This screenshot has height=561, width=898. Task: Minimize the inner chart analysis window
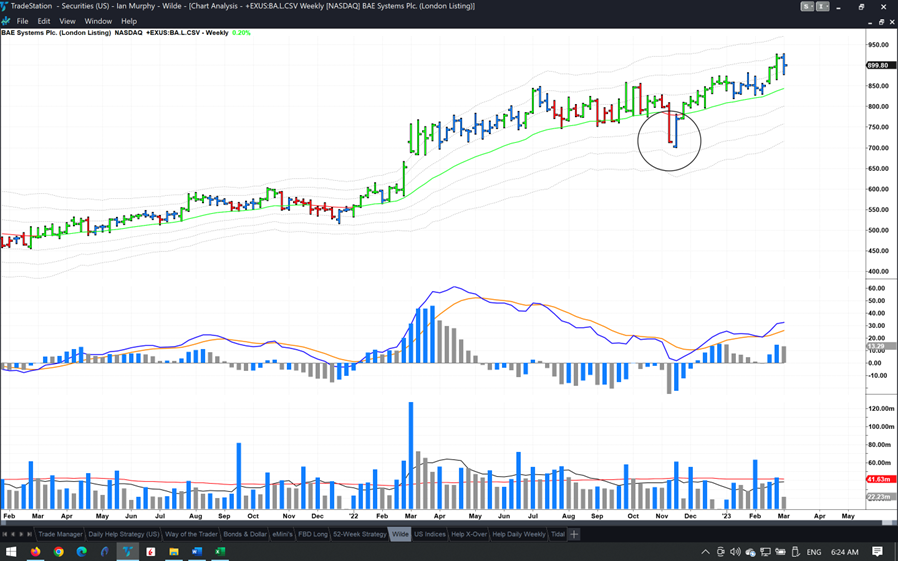coord(871,21)
